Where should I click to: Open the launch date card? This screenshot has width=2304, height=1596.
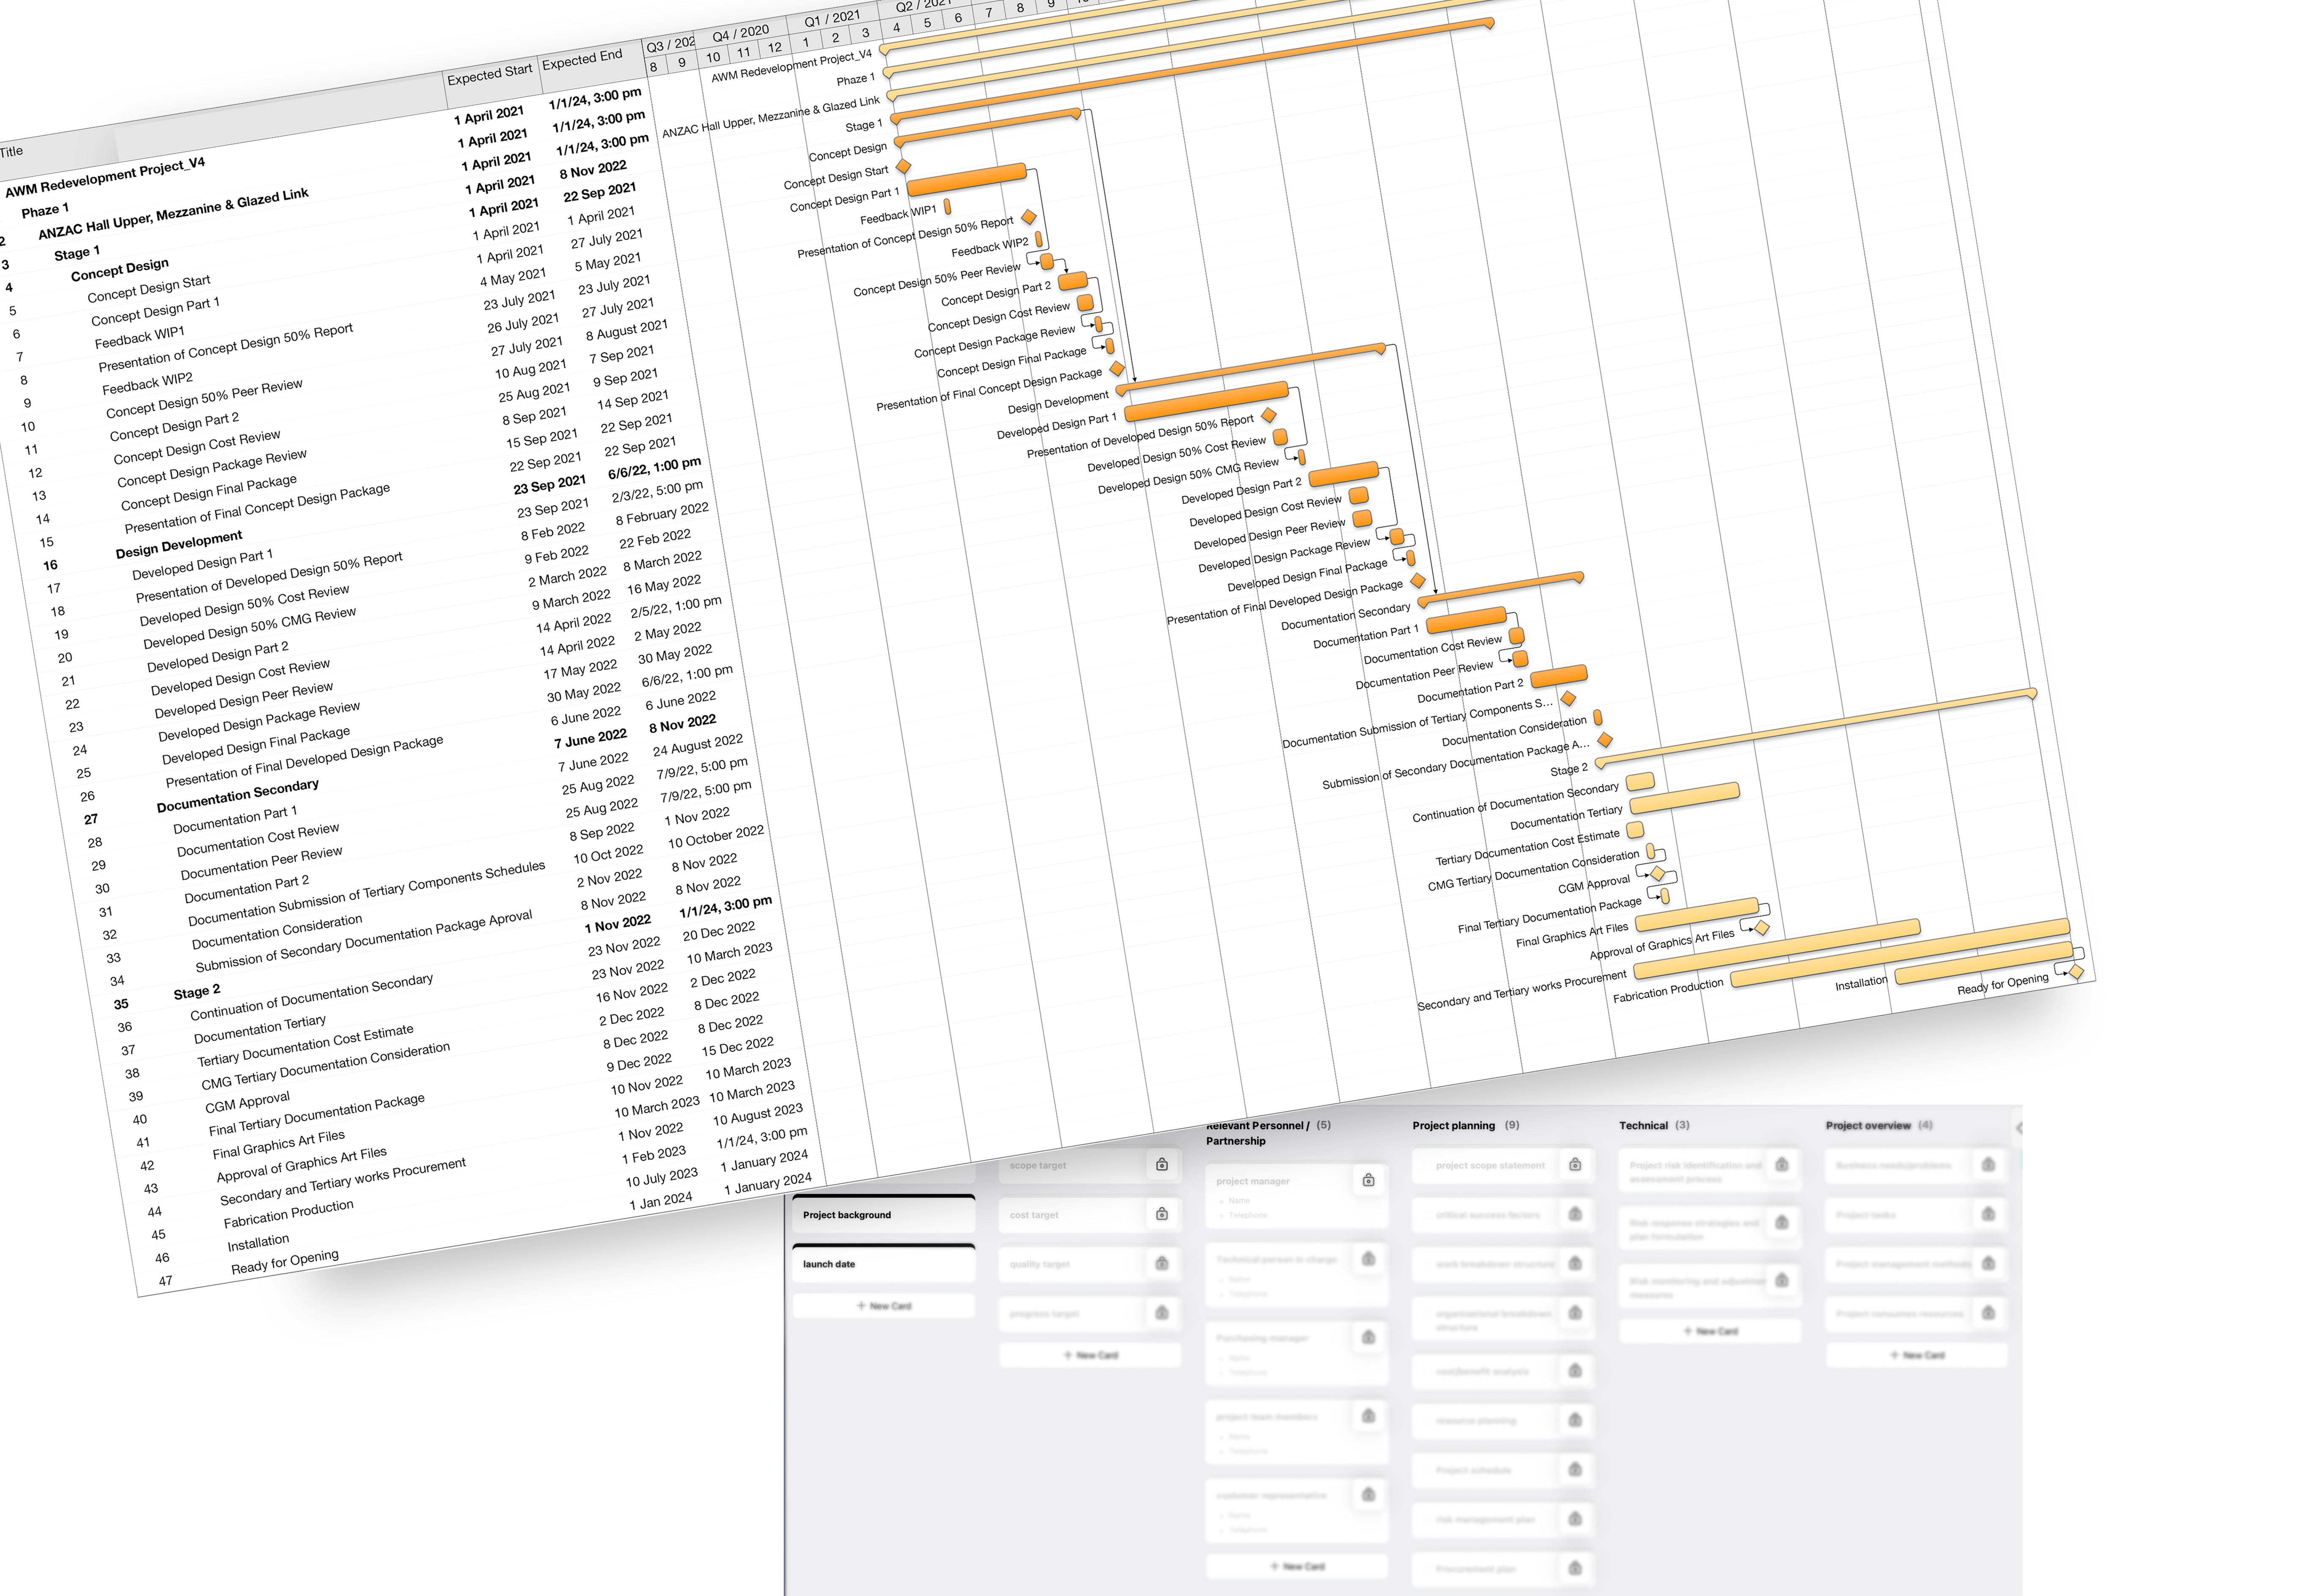coord(884,1264)
